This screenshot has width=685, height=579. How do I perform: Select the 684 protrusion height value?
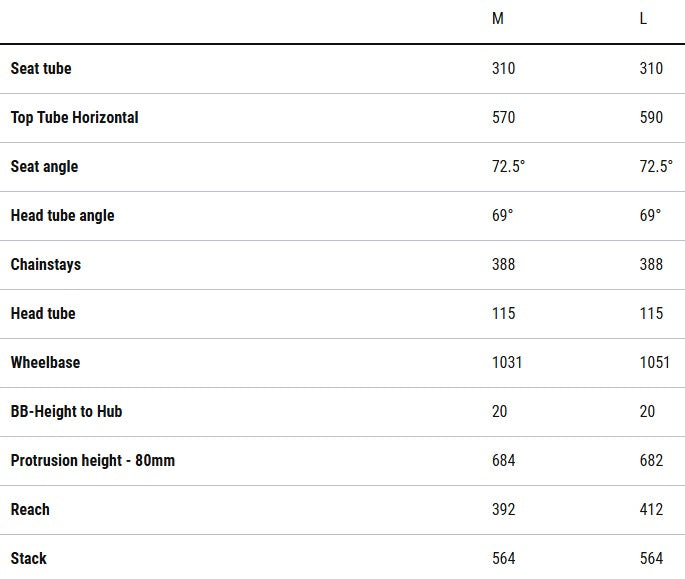pyautogui.click(x=504, y=461)
